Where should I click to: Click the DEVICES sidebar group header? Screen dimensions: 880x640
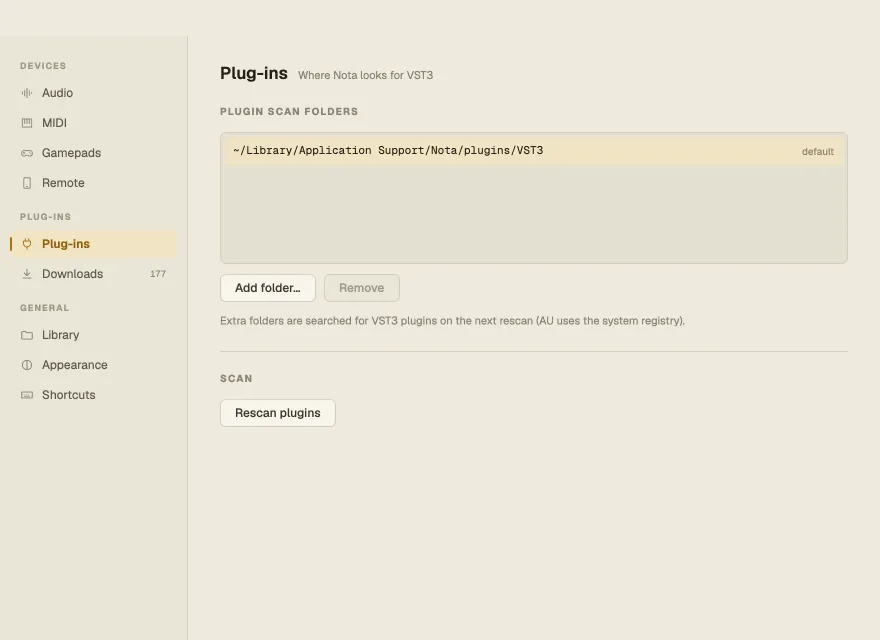click(x=43, y=66)
